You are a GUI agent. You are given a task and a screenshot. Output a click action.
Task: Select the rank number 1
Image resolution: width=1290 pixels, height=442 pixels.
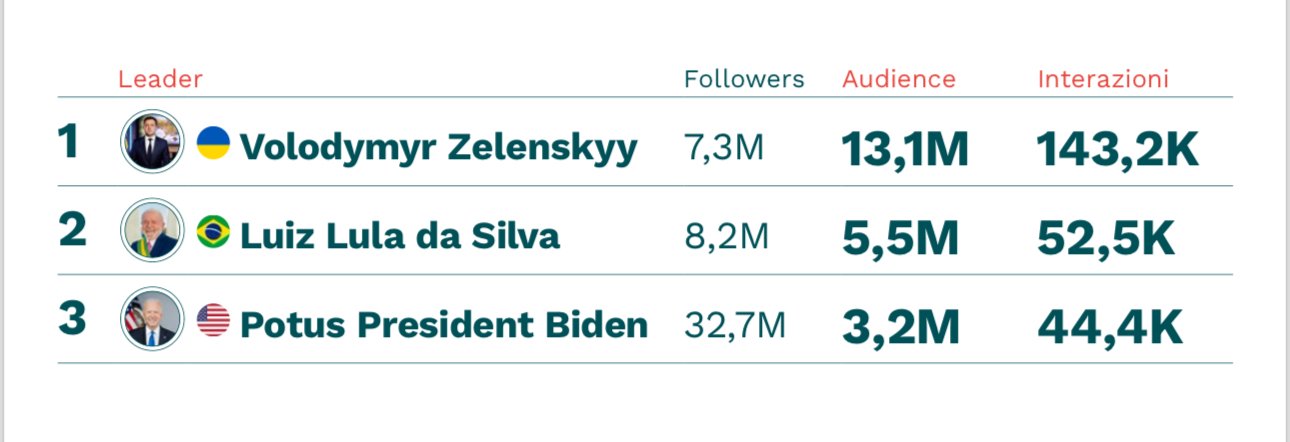coord(68,143)
